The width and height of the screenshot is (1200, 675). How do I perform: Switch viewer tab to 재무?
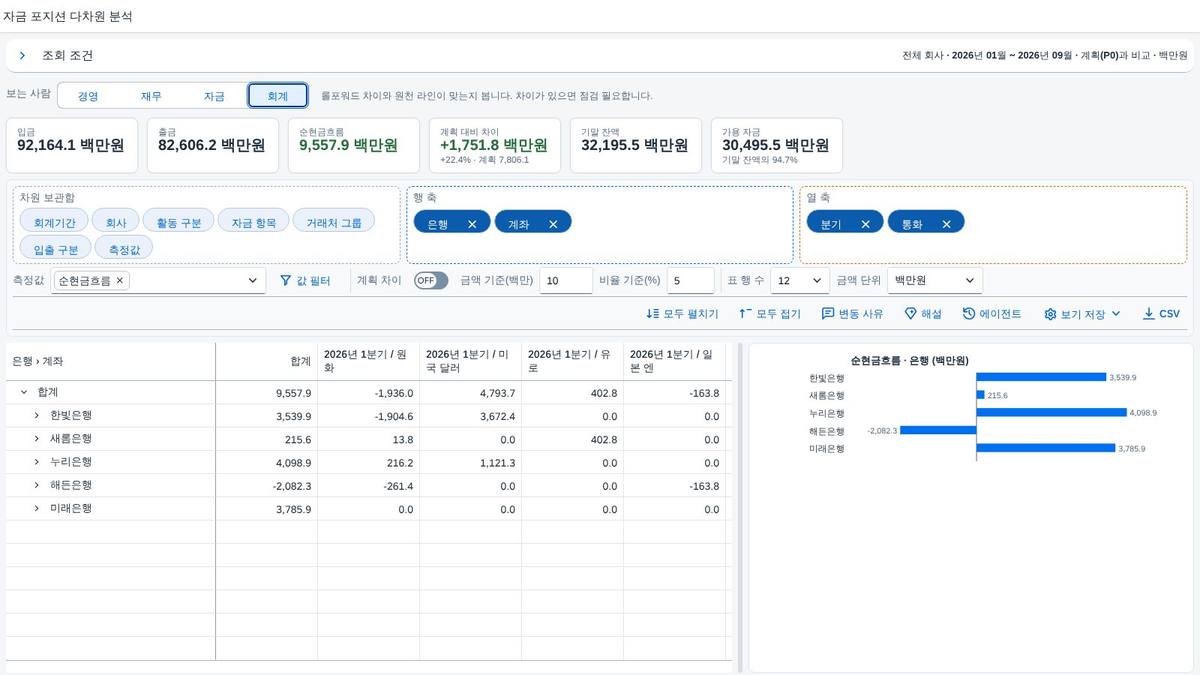pyautogui.click(x=151, y=96)
